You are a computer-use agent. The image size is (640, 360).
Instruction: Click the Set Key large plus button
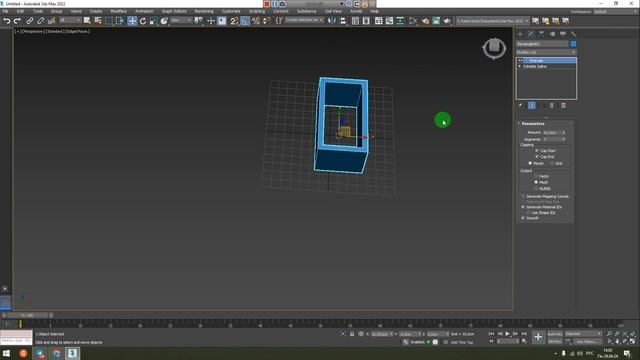[x=538, y=337]
